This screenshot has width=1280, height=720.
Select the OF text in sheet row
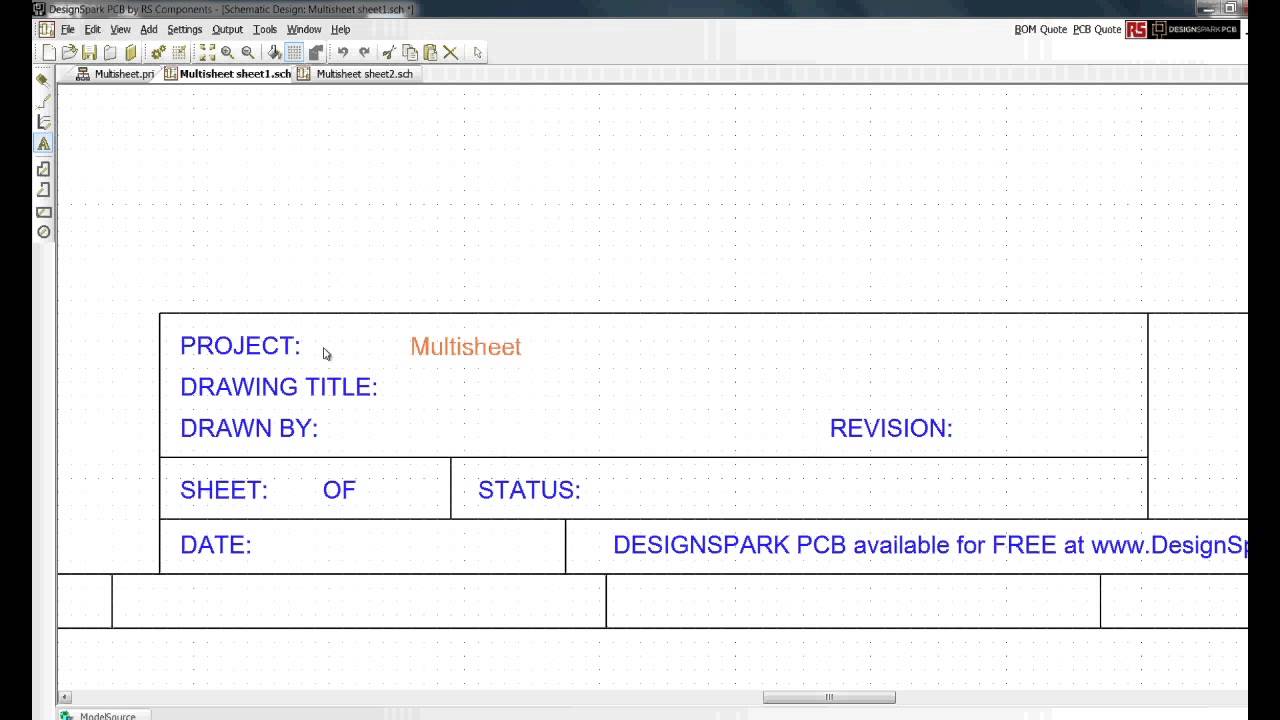pyautogui.click(x=339, y=490)
